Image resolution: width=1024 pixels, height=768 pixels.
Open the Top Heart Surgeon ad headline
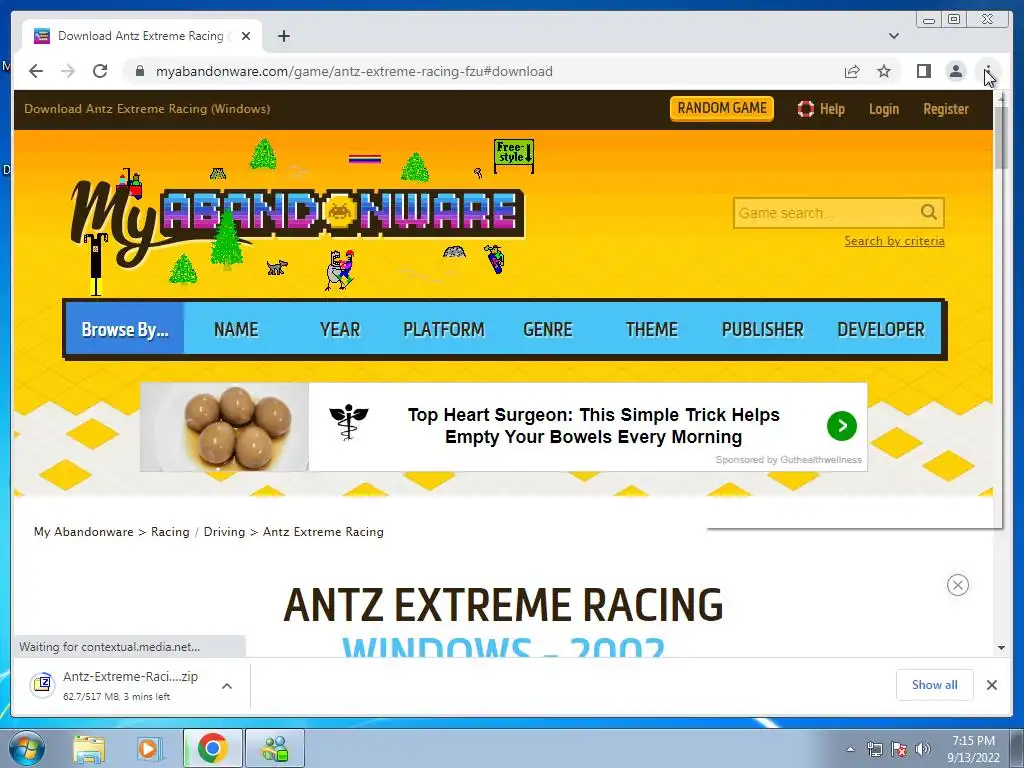point(594,426)
